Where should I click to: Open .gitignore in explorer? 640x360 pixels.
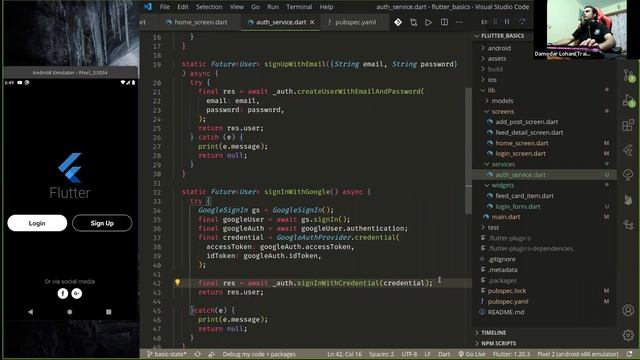[x=502, y=259]
